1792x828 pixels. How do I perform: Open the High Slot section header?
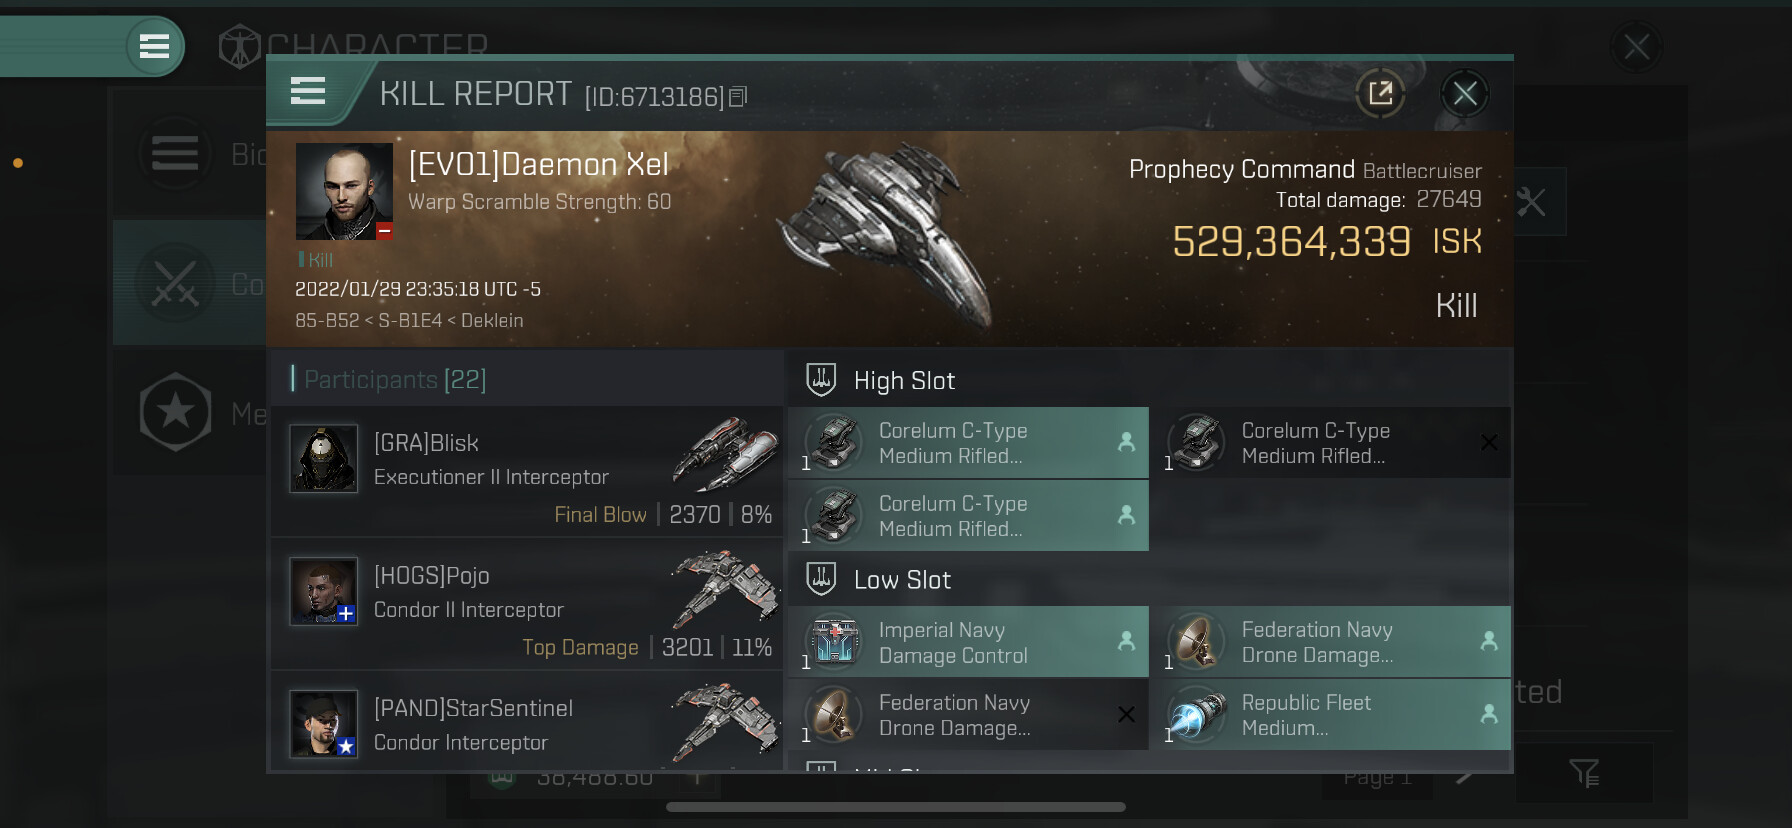(904, 381)
